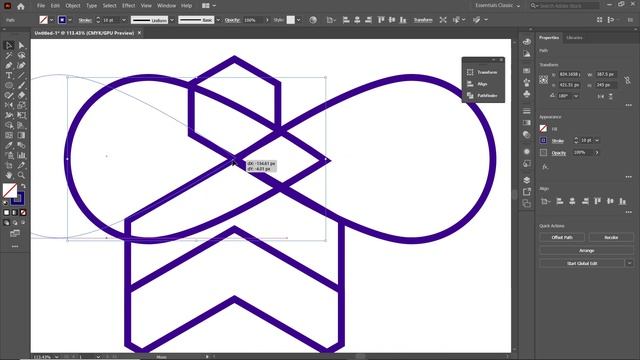Click reference point grid in Transform
The image size is (640, 360).
[543, 80]
